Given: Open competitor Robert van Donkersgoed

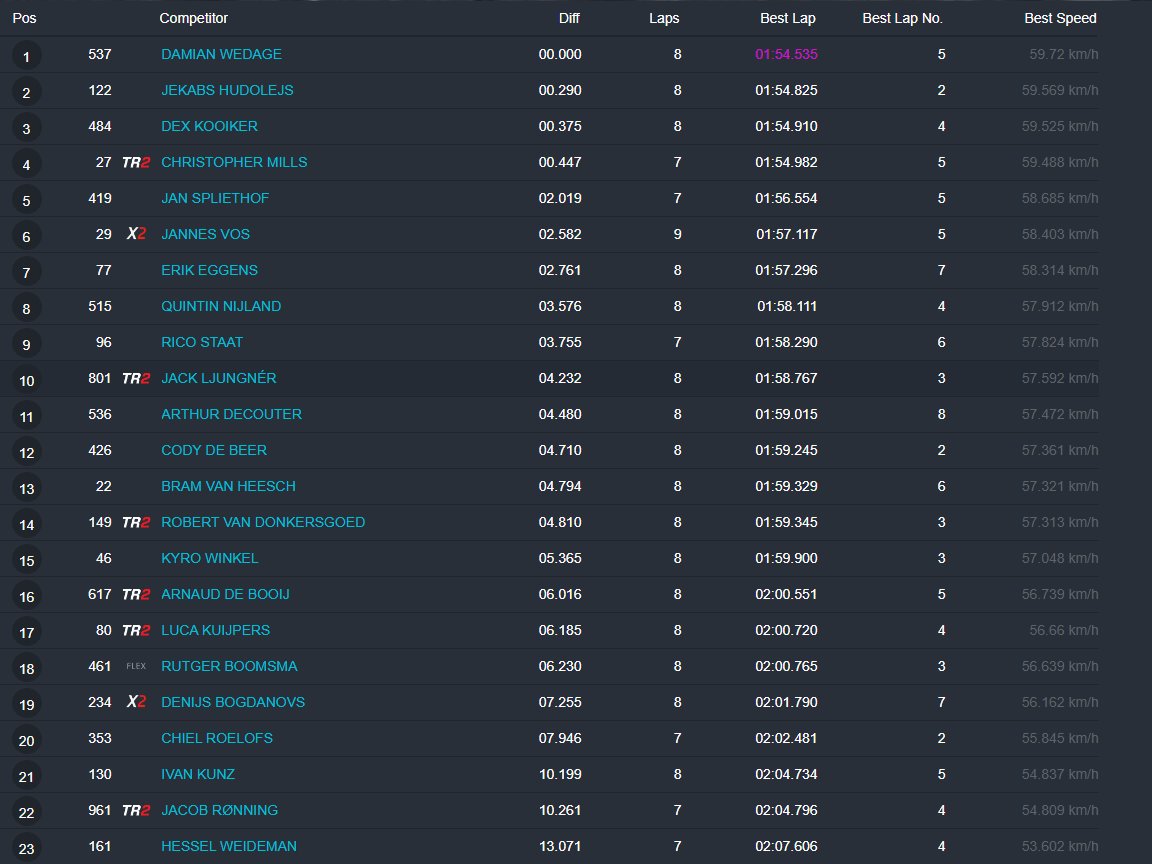Looking at the screenshot, I should 263,522.
